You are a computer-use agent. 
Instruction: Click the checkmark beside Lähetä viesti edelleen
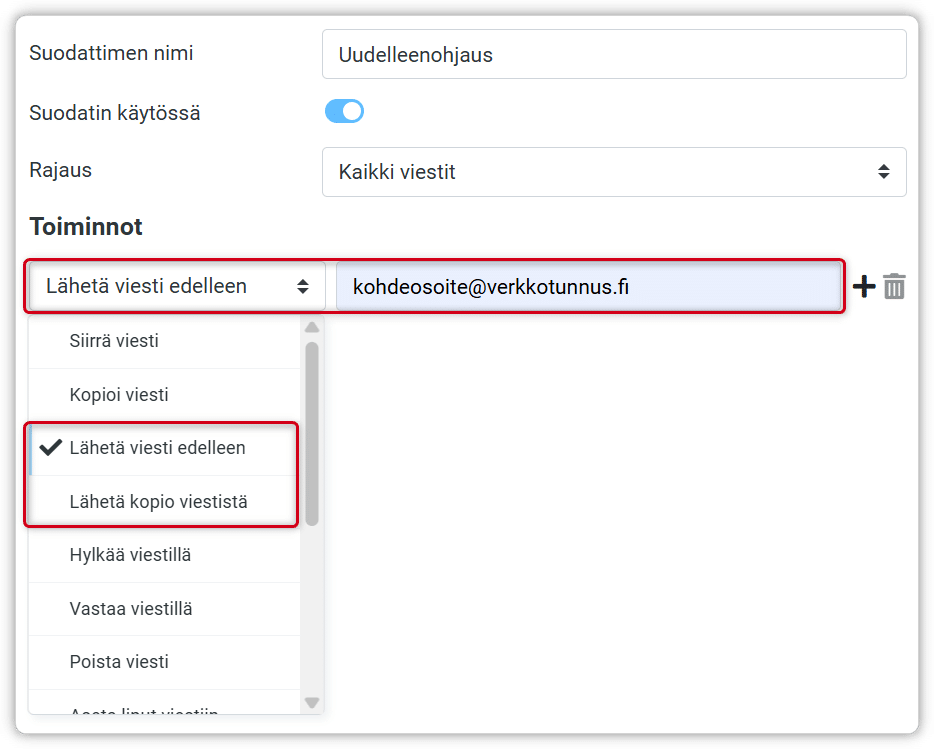tap(50, 448)
